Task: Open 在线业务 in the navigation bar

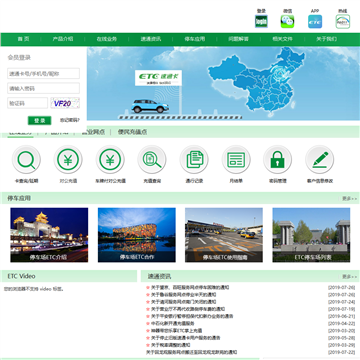Action: pyautogui.click(x=107, y=39)
